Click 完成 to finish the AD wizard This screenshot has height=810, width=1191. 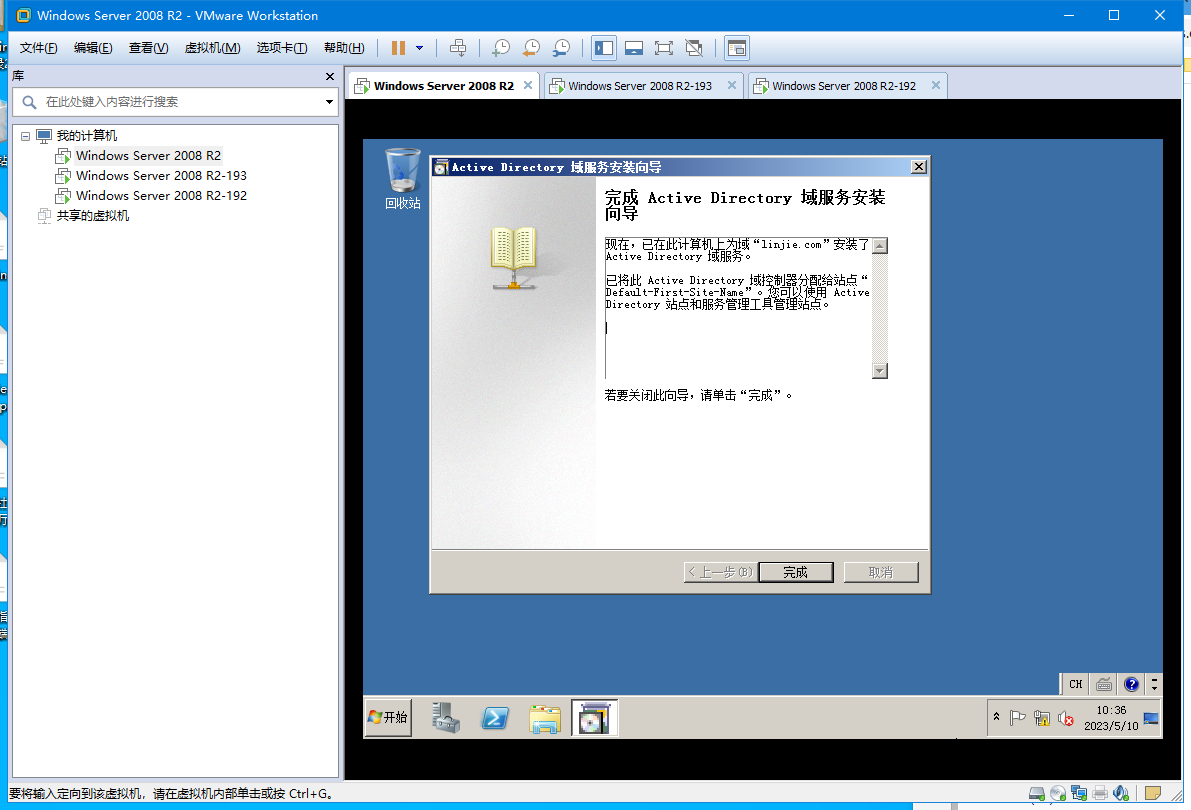click(x=795, y=572)
